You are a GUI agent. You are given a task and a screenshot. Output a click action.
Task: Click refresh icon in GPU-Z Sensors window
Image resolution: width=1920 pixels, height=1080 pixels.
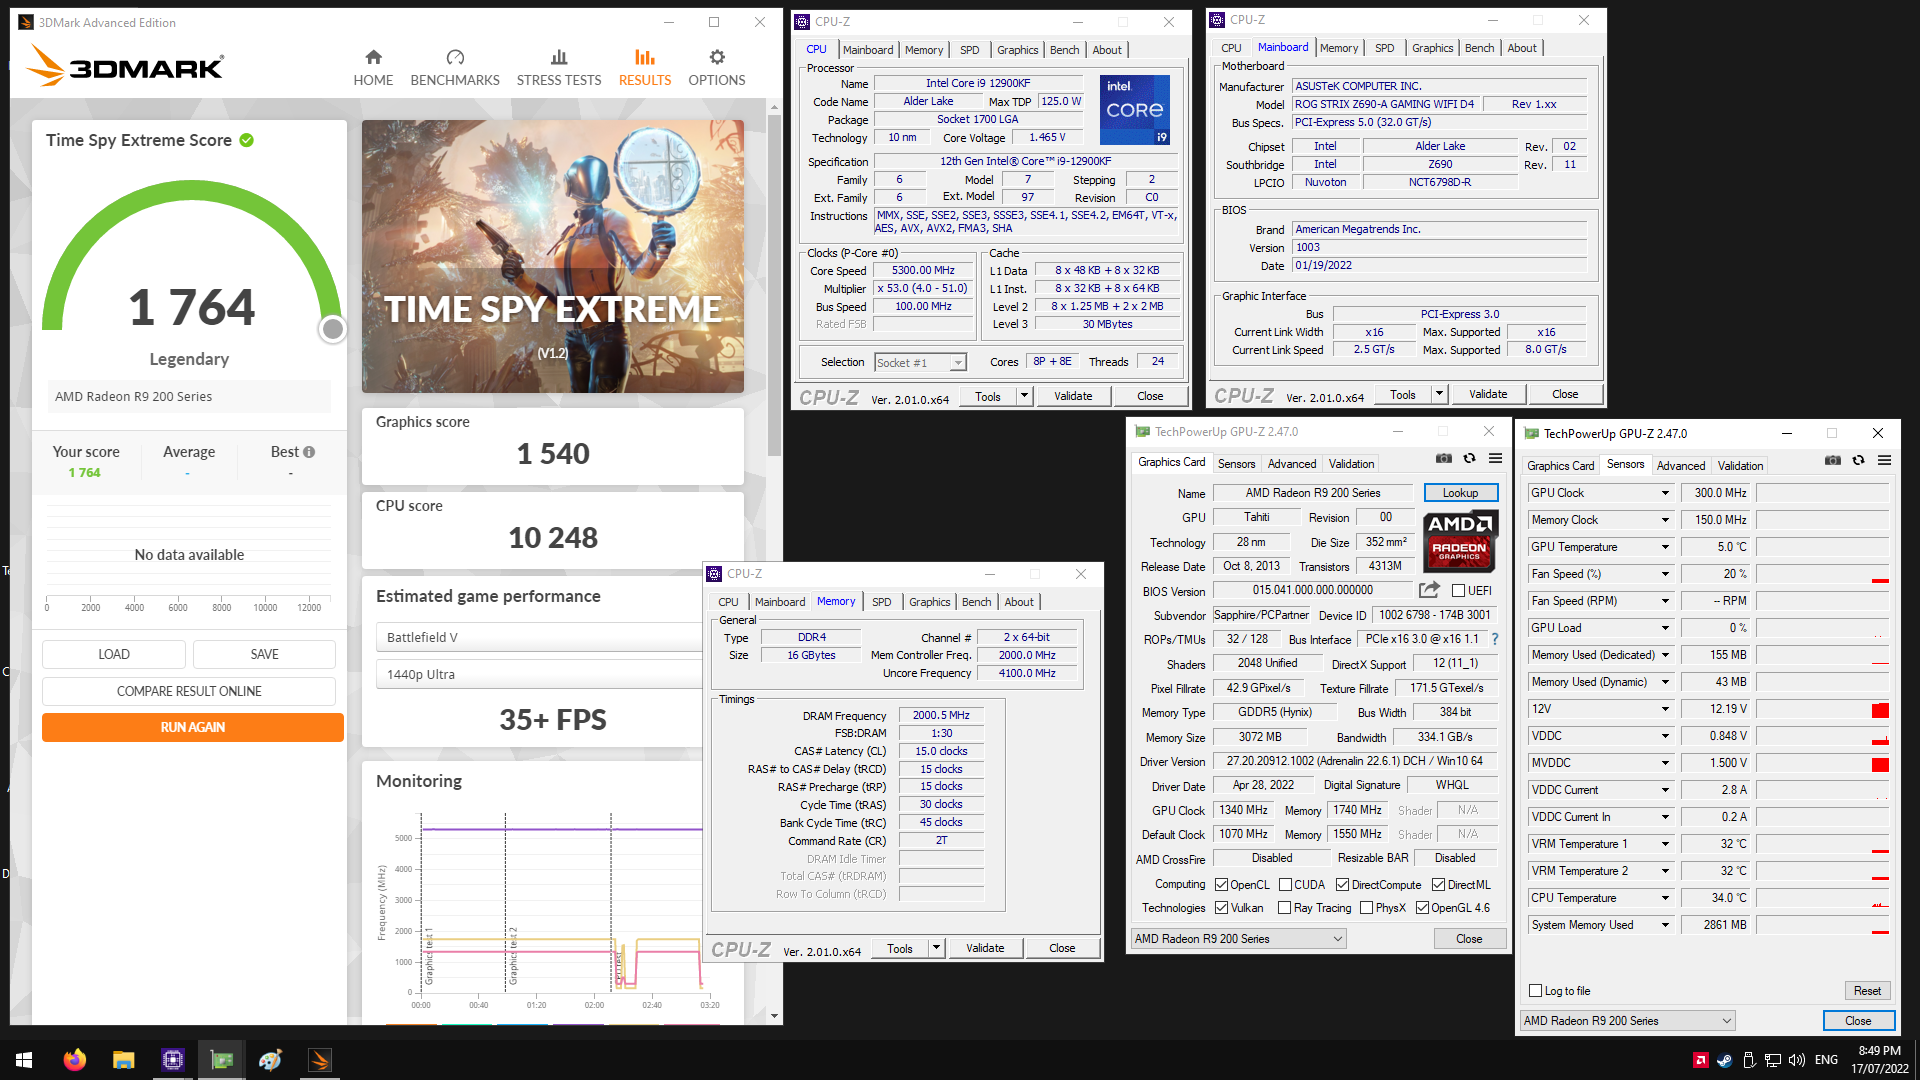[1858, 460]
